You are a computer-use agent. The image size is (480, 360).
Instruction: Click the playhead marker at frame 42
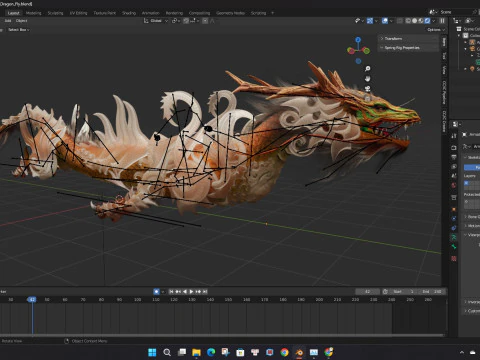32,300
